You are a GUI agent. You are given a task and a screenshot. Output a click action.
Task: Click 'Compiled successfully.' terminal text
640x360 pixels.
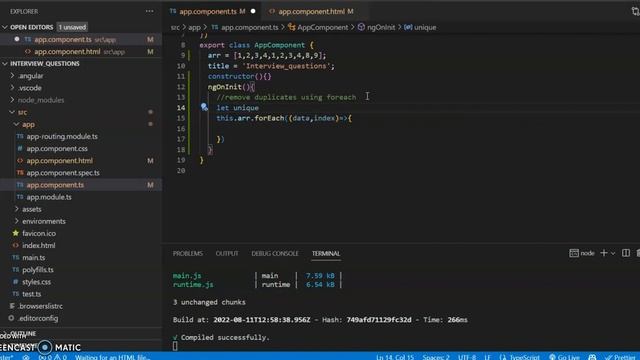click(225, 338)
